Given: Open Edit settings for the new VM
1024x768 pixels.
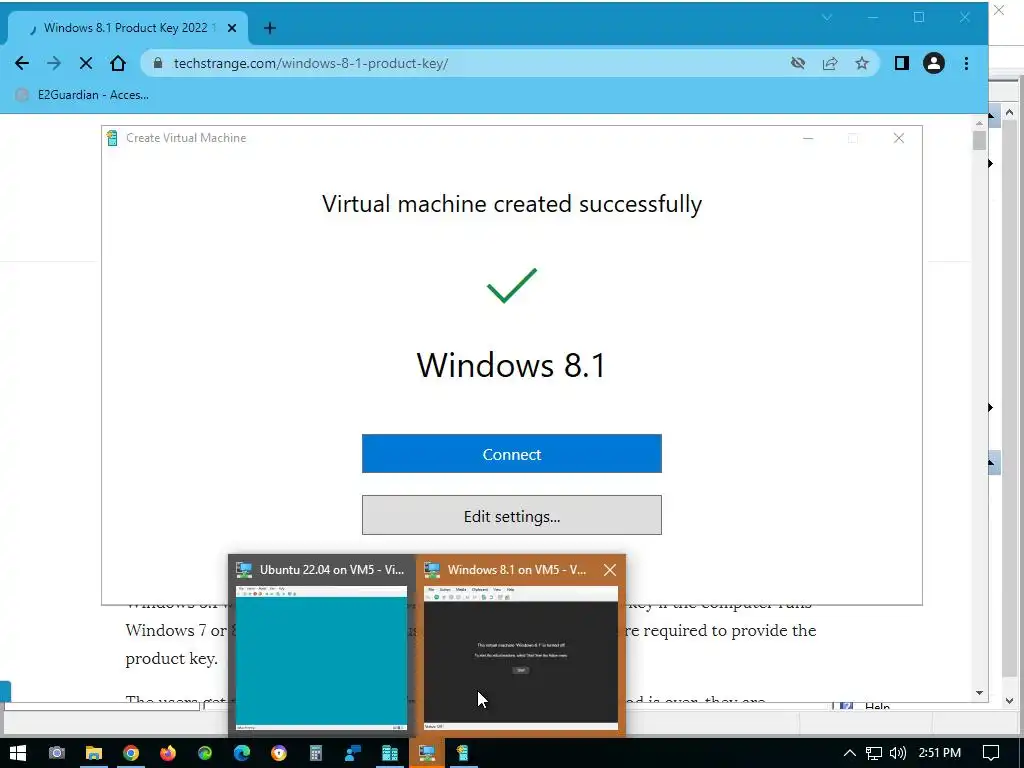Looking at the screenshot, I should [x=511, y=516].
